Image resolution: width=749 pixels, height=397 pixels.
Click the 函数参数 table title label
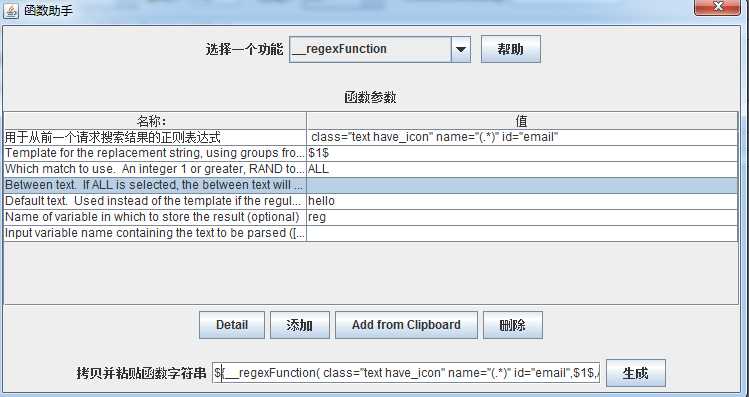[x=370, y=97]
